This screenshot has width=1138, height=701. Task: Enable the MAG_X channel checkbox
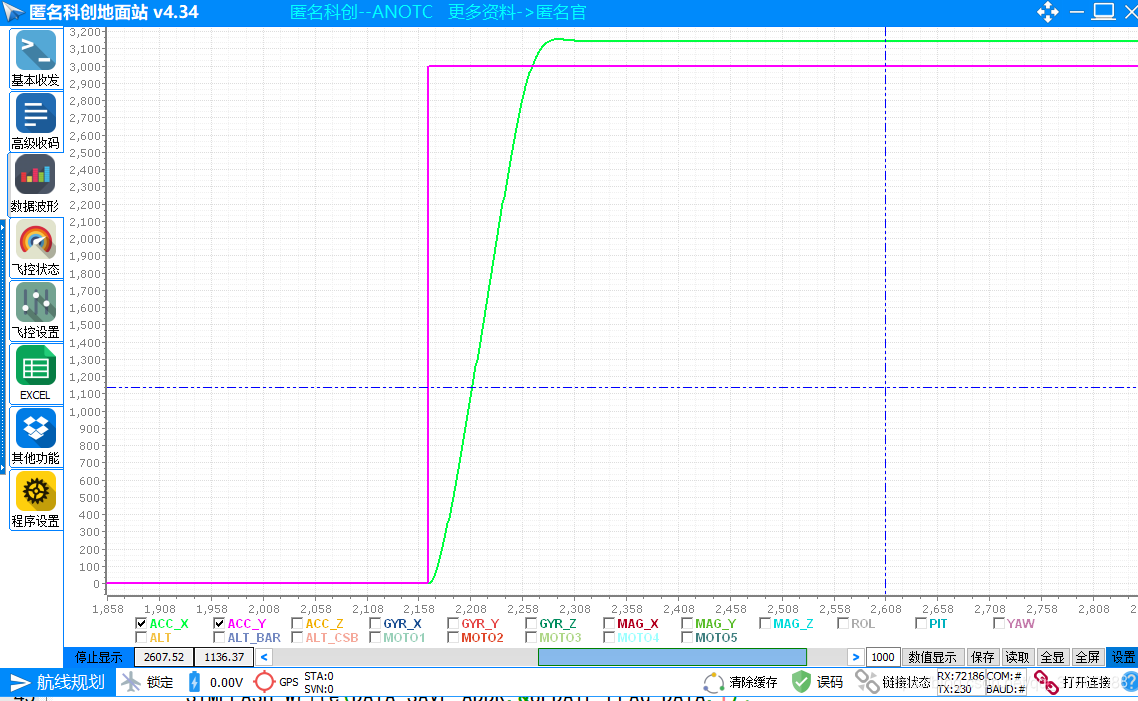(x=609, y=623)
